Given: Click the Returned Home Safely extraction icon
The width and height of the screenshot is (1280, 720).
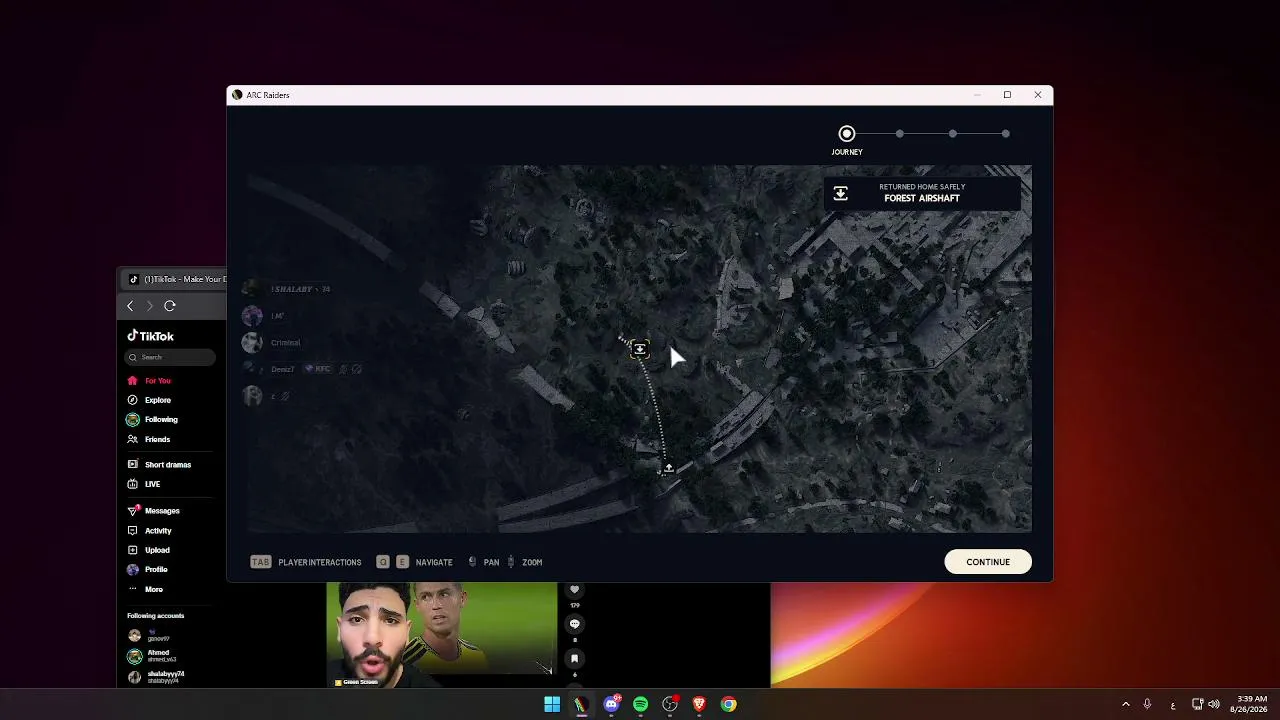Looking at the screenshot, I should point(841,193).
